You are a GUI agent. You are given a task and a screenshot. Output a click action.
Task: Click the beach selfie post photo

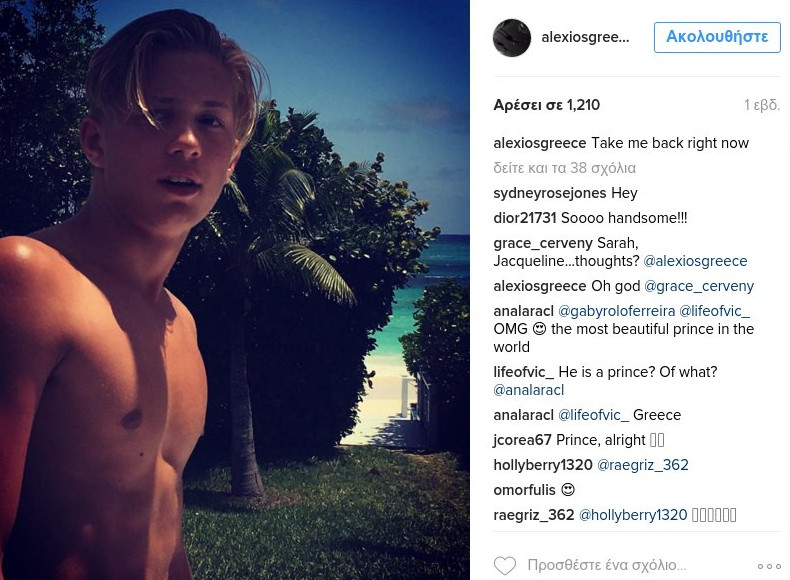pos(235,290)
